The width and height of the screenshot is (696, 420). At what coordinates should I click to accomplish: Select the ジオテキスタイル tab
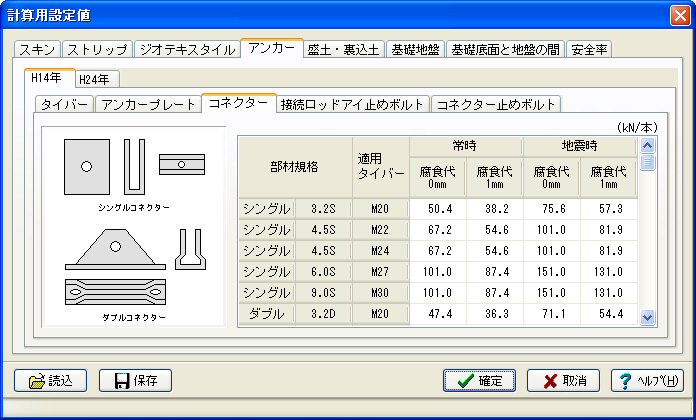pyautogui.click(x=187, y=49)
